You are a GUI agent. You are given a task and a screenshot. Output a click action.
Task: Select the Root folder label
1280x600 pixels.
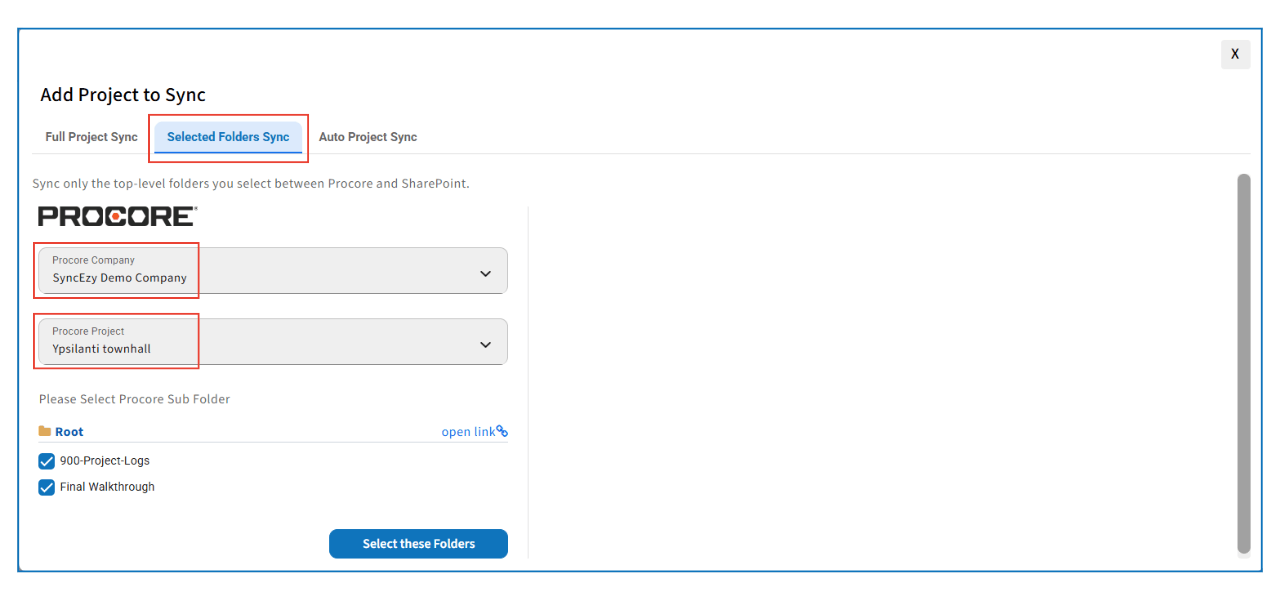69,431
